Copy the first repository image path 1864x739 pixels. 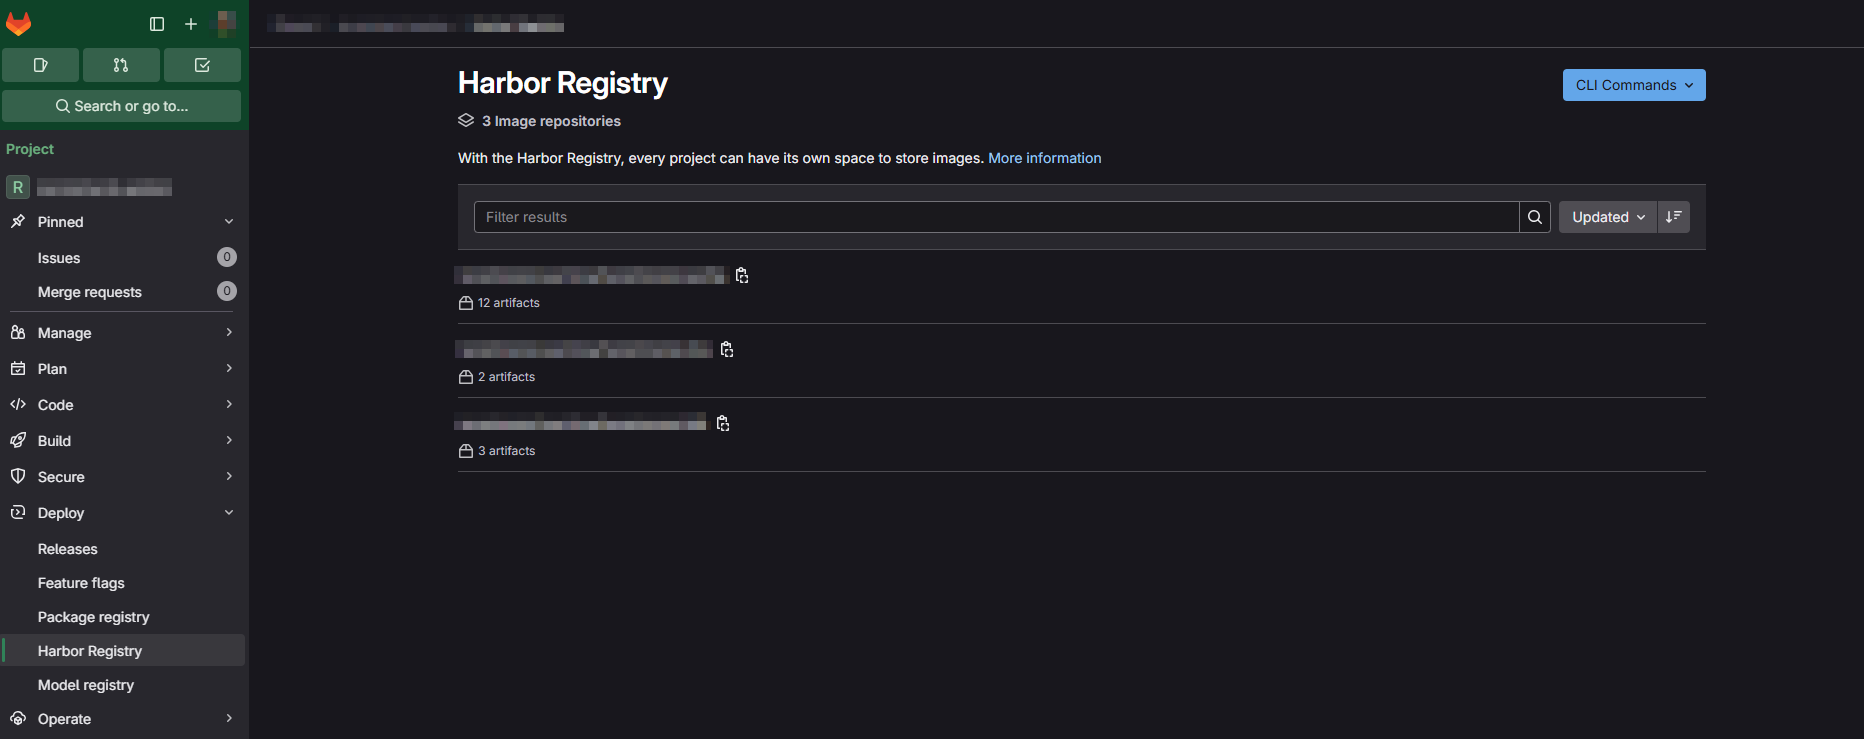coord(742,275)
